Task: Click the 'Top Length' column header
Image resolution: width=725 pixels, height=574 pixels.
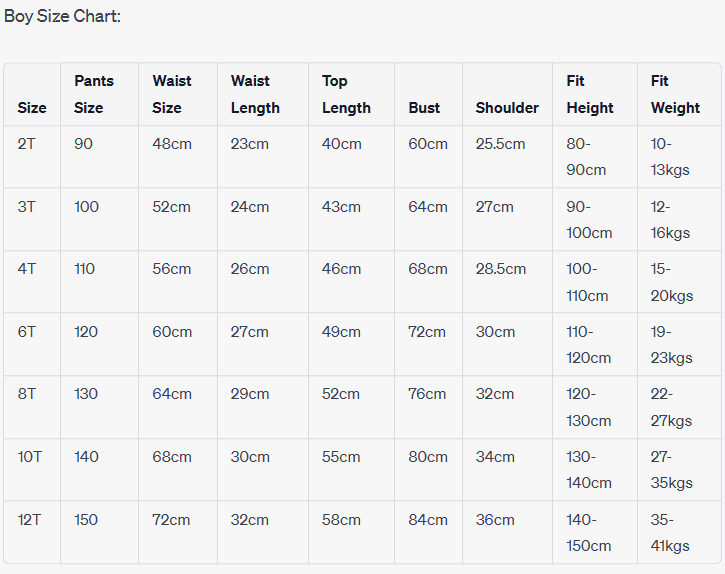Action: tap(346, 94)
